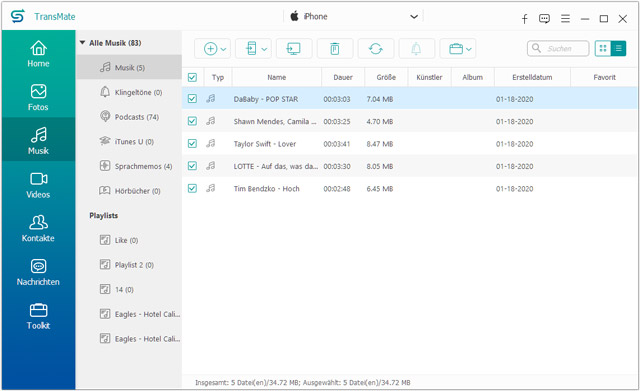Click size 8.05 MB in LOTTE row

380,166
